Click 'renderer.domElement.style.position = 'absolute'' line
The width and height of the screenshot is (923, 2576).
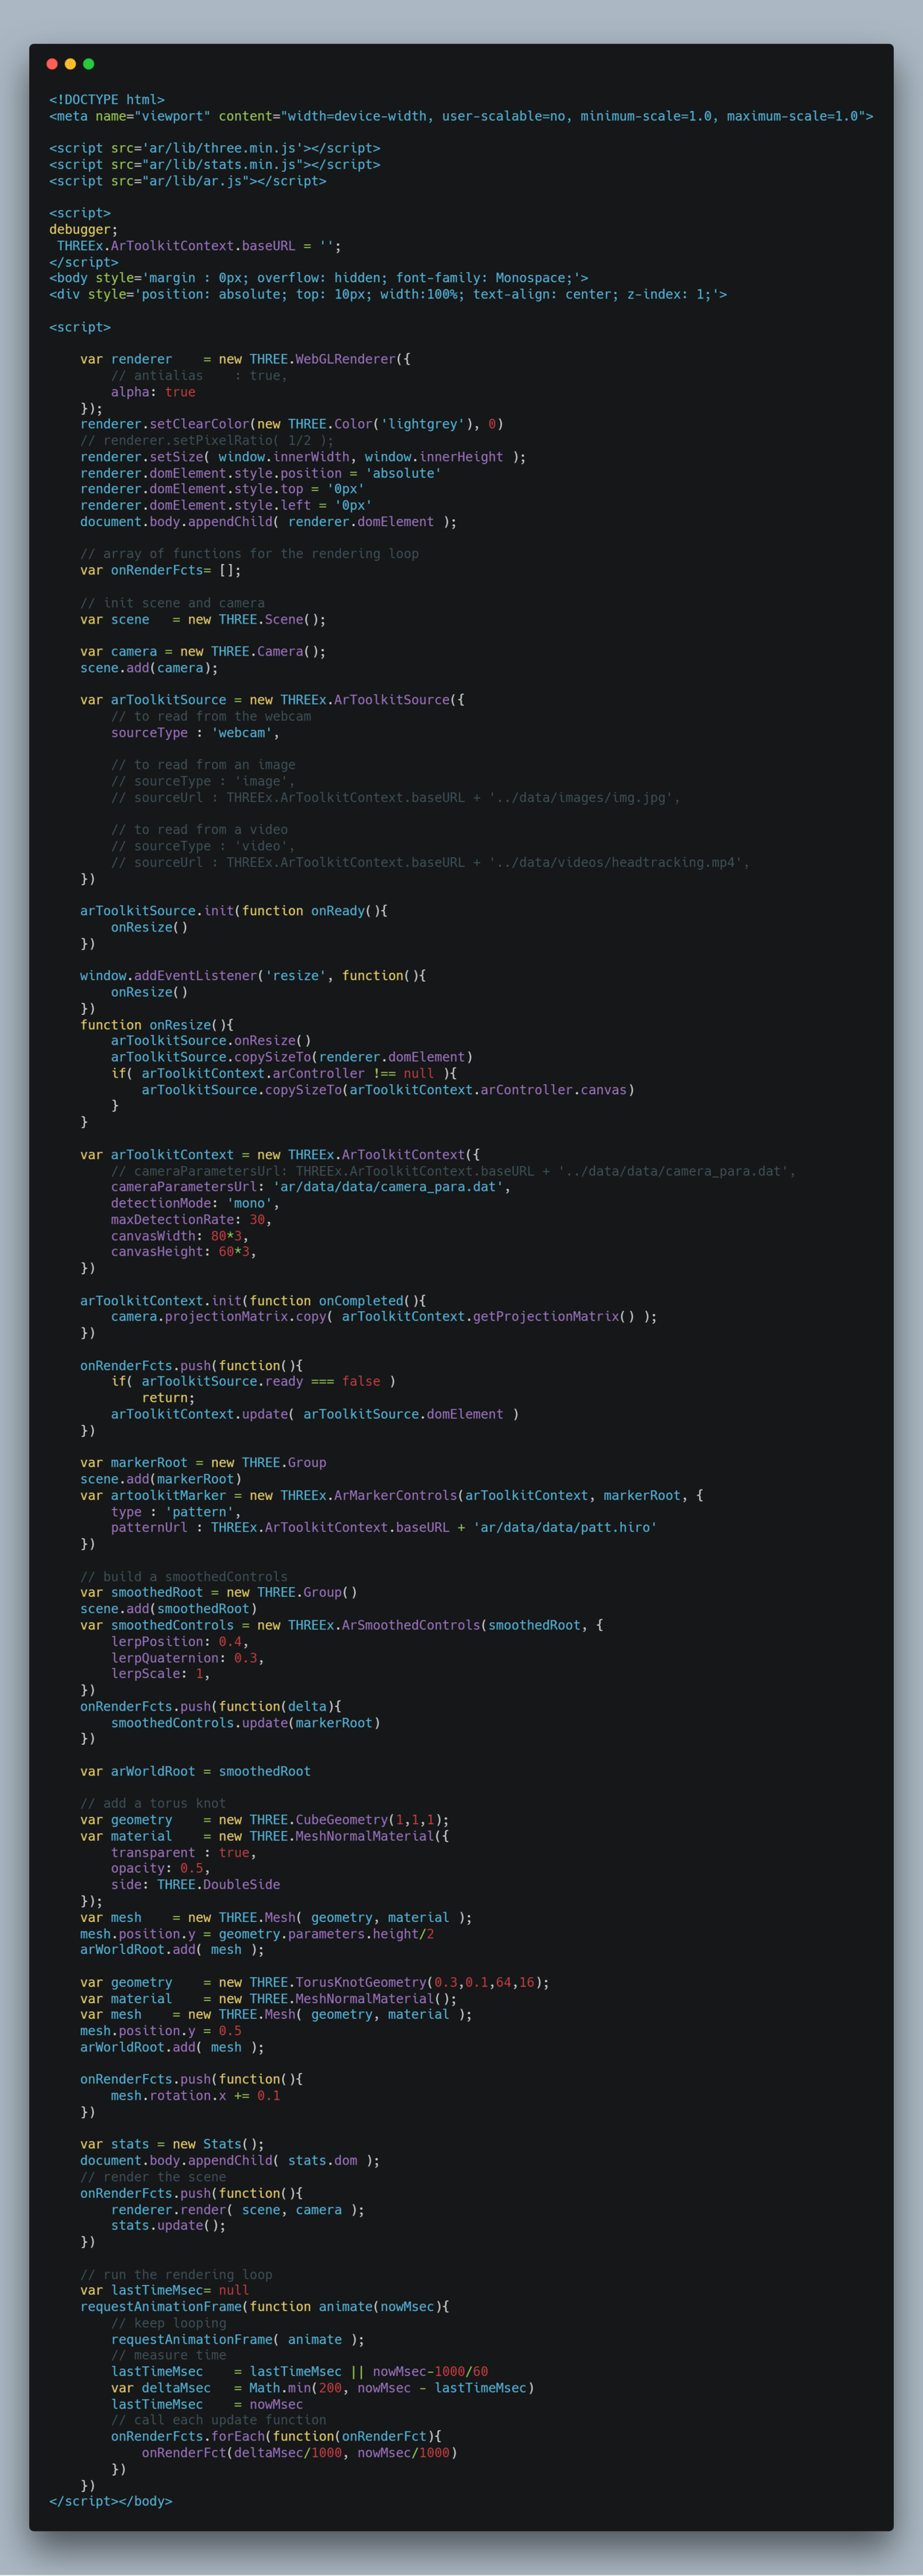click(x=261, y=473)
